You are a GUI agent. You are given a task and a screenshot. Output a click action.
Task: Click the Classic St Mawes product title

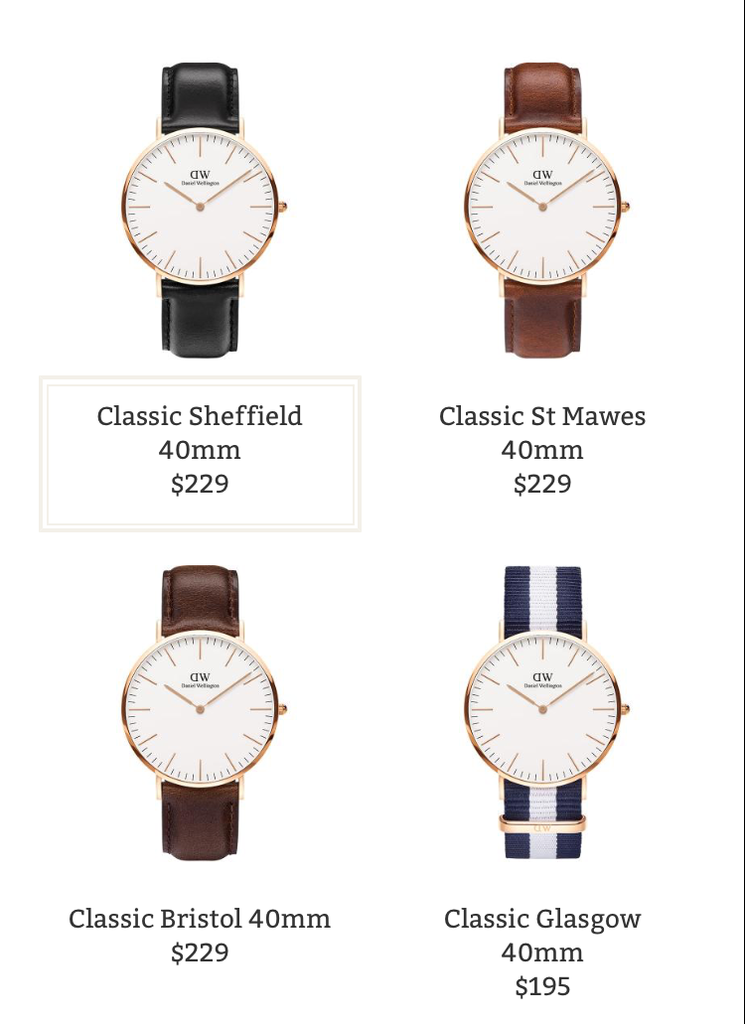pos(543,416)
